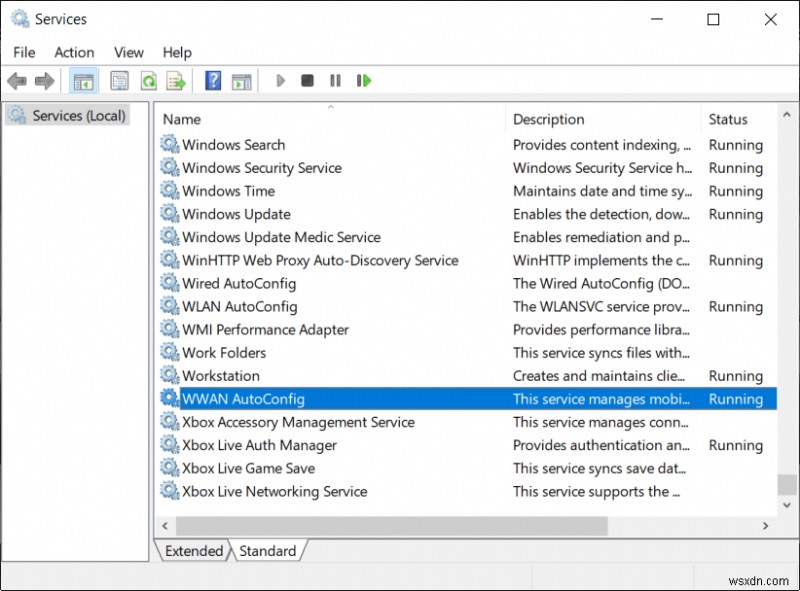This screenshot has height=591, width=800.
Task: Export the service list
Action: click(x=175, y=80)
